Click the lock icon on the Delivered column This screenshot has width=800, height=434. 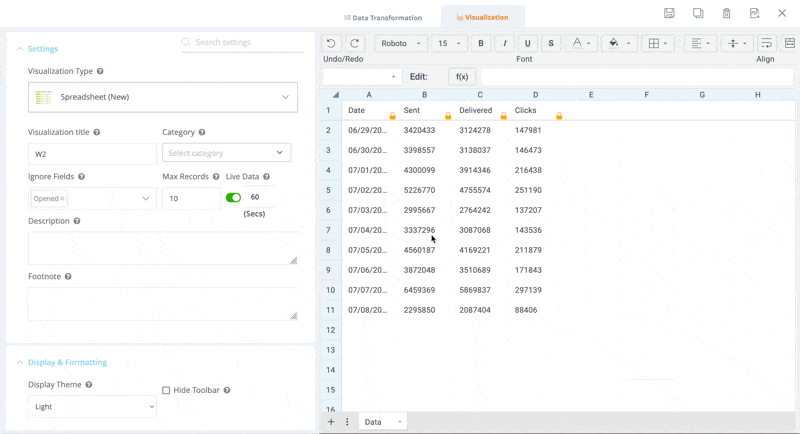pos(504,116)
